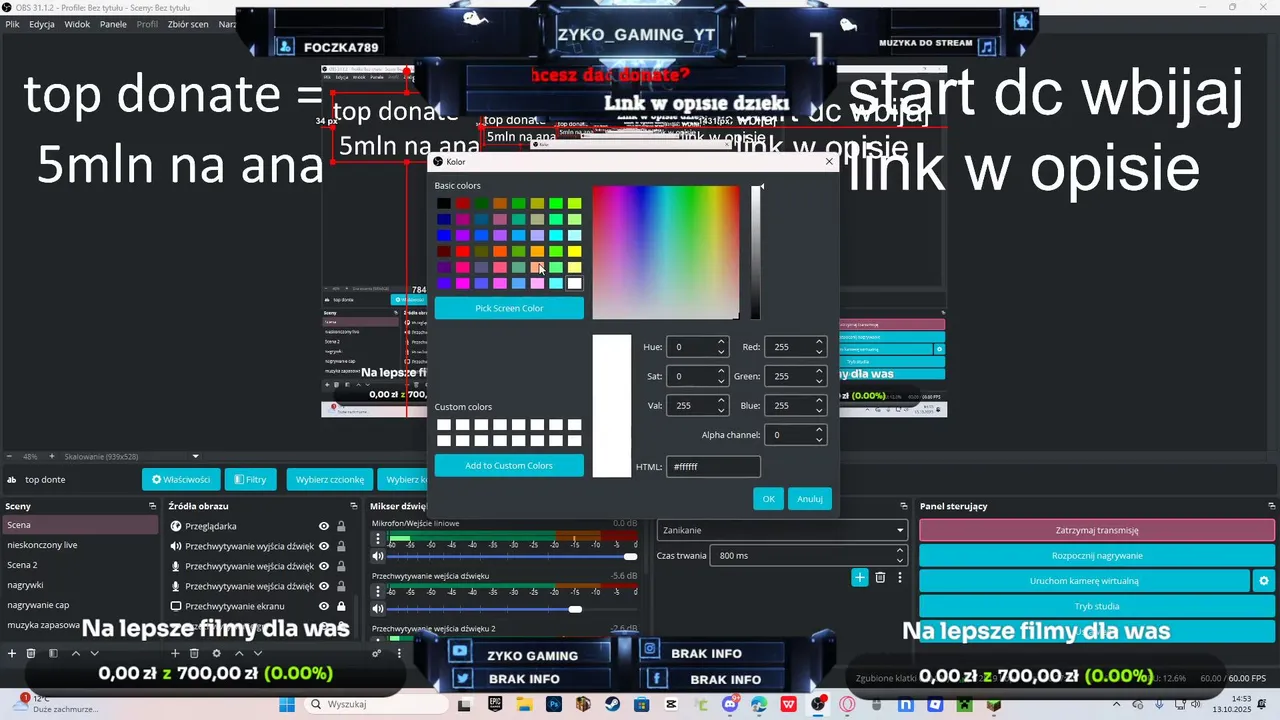Open the Widok menu
This screenshot has height=720, width=1280.
point(77,24)
